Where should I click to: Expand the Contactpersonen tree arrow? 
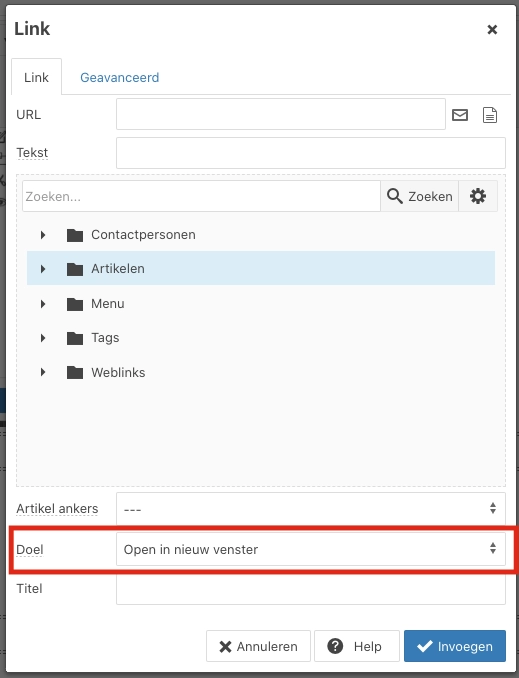[x=43, y=235]
